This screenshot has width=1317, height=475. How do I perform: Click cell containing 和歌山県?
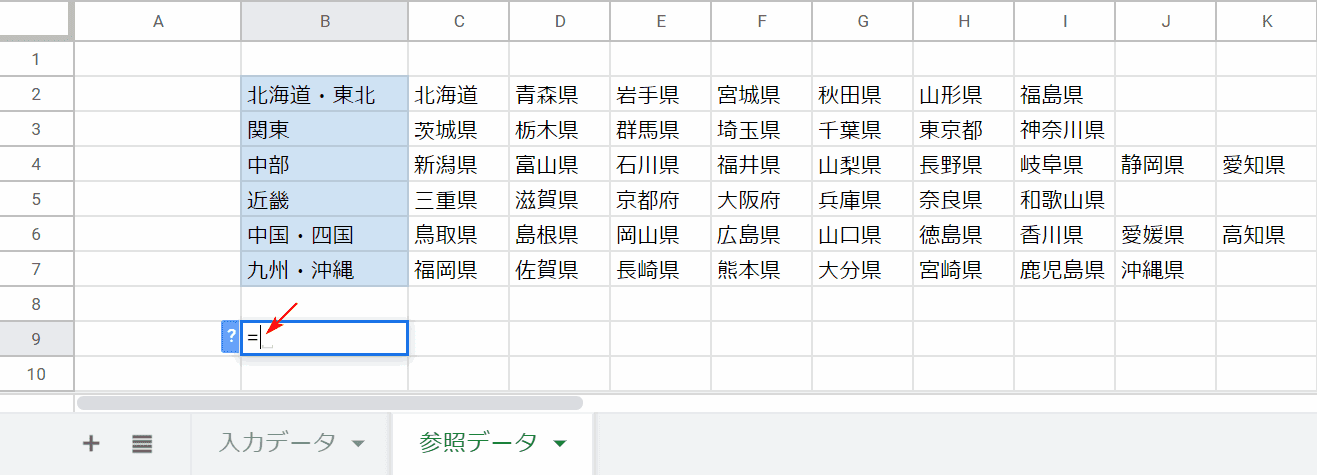pos(1064,200)
